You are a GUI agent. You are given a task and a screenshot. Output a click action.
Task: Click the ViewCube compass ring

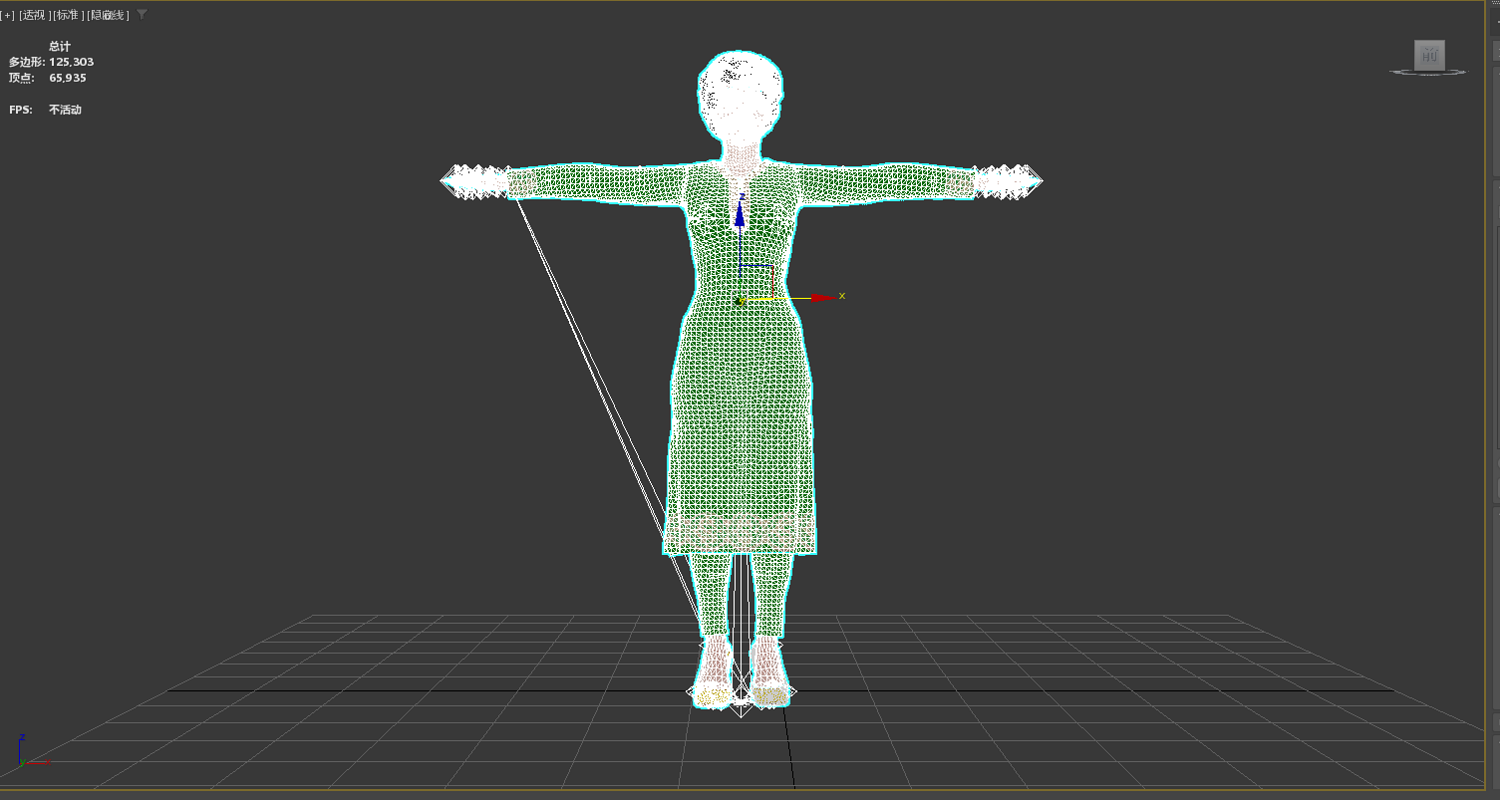(x=1429, y=72)
